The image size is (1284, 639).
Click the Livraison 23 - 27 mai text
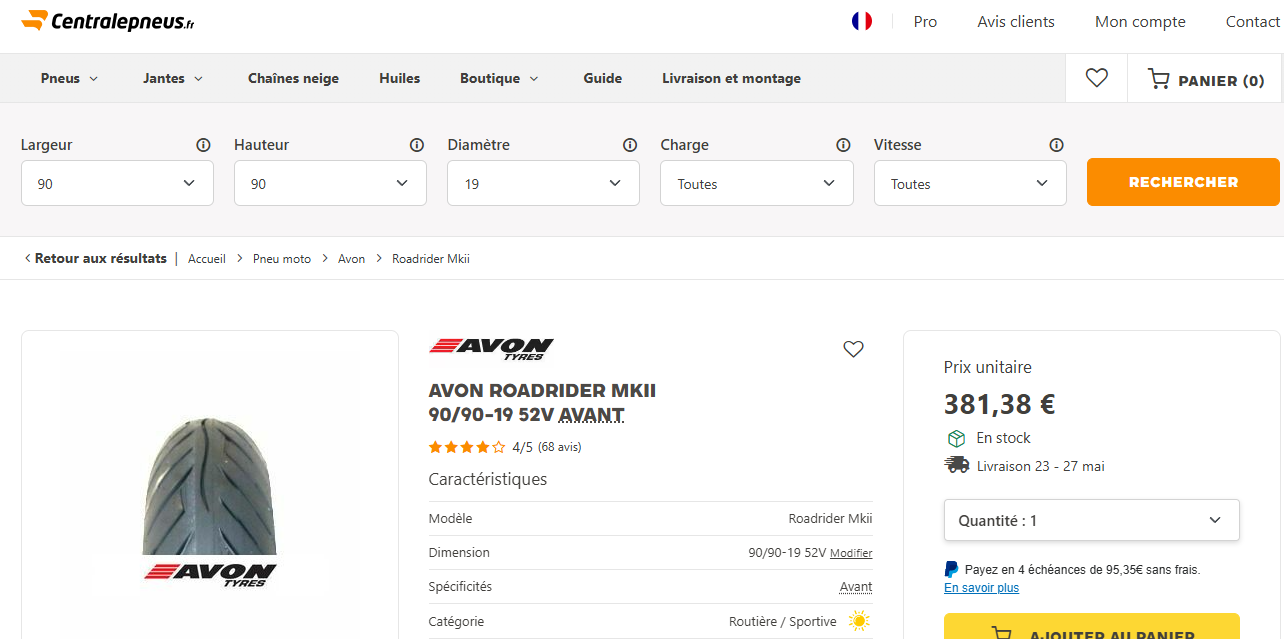1041,466
